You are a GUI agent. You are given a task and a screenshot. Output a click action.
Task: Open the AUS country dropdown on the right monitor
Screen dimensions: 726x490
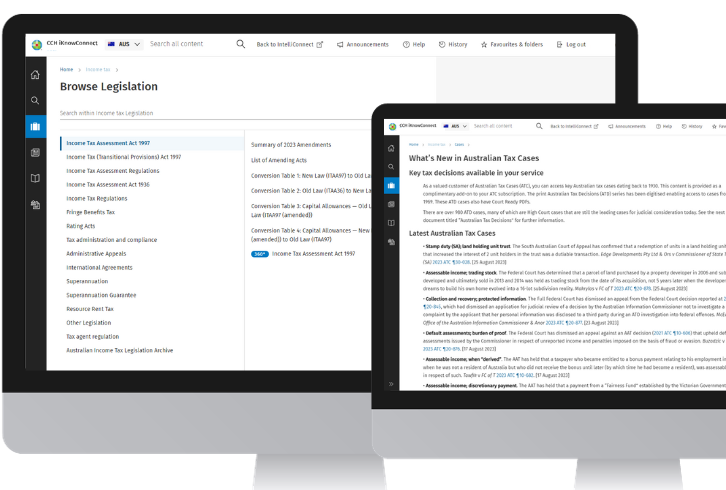point(455,127)
